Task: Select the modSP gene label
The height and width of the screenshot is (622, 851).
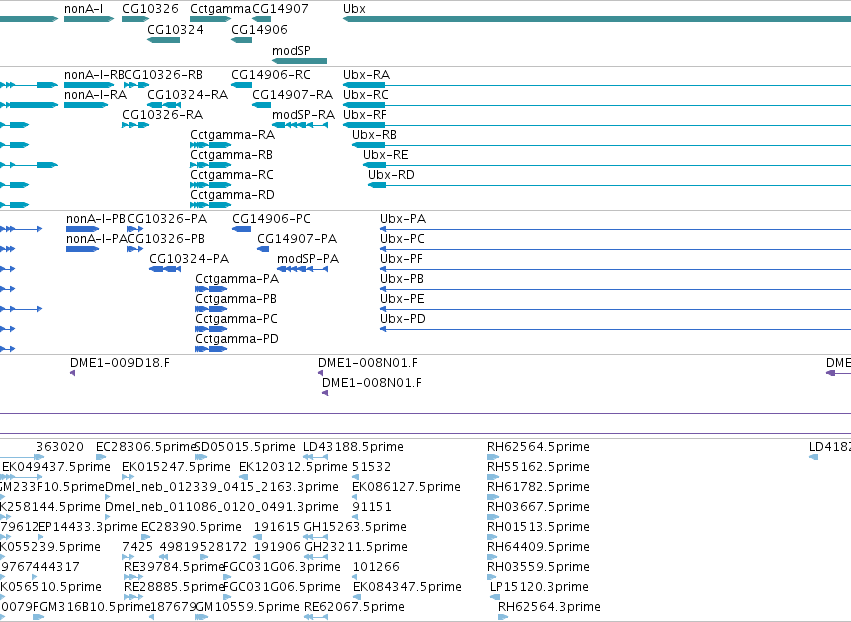Action: 291,50
